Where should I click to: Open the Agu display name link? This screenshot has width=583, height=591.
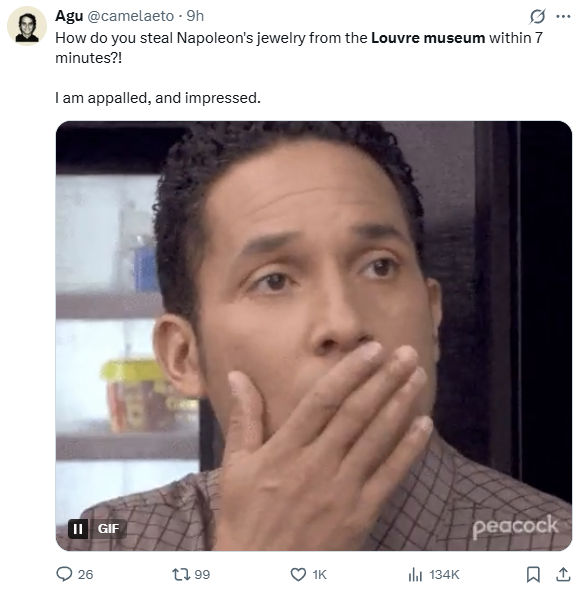tap(69, 16)
